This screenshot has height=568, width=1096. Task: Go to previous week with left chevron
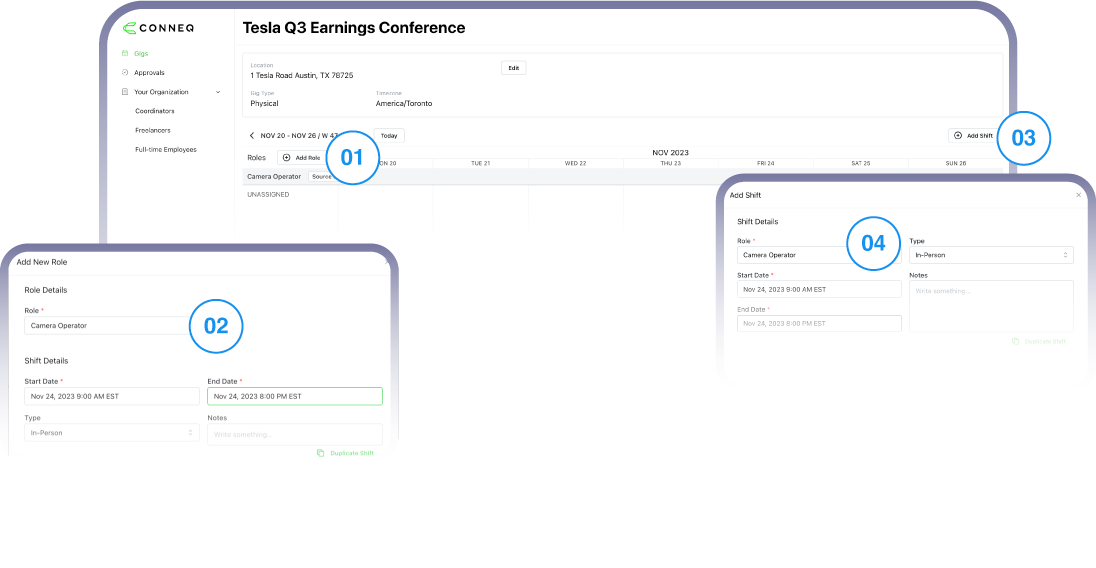tap(252, 136)
